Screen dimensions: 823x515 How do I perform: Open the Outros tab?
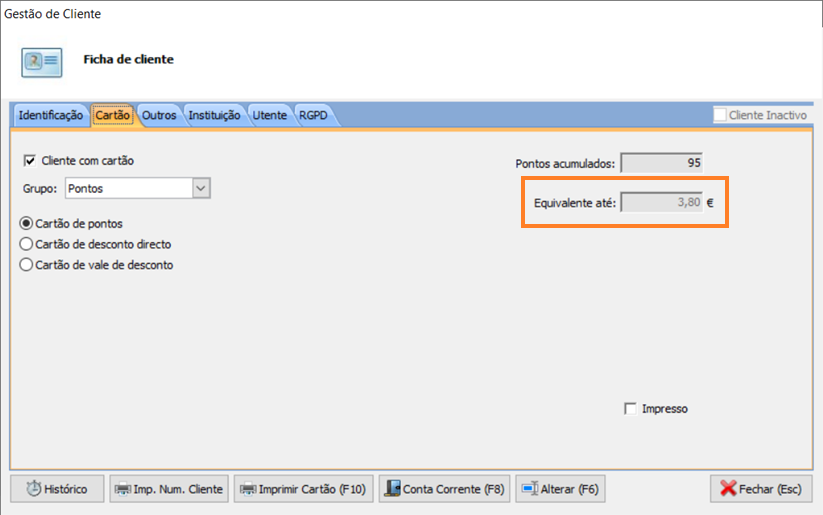159,115
